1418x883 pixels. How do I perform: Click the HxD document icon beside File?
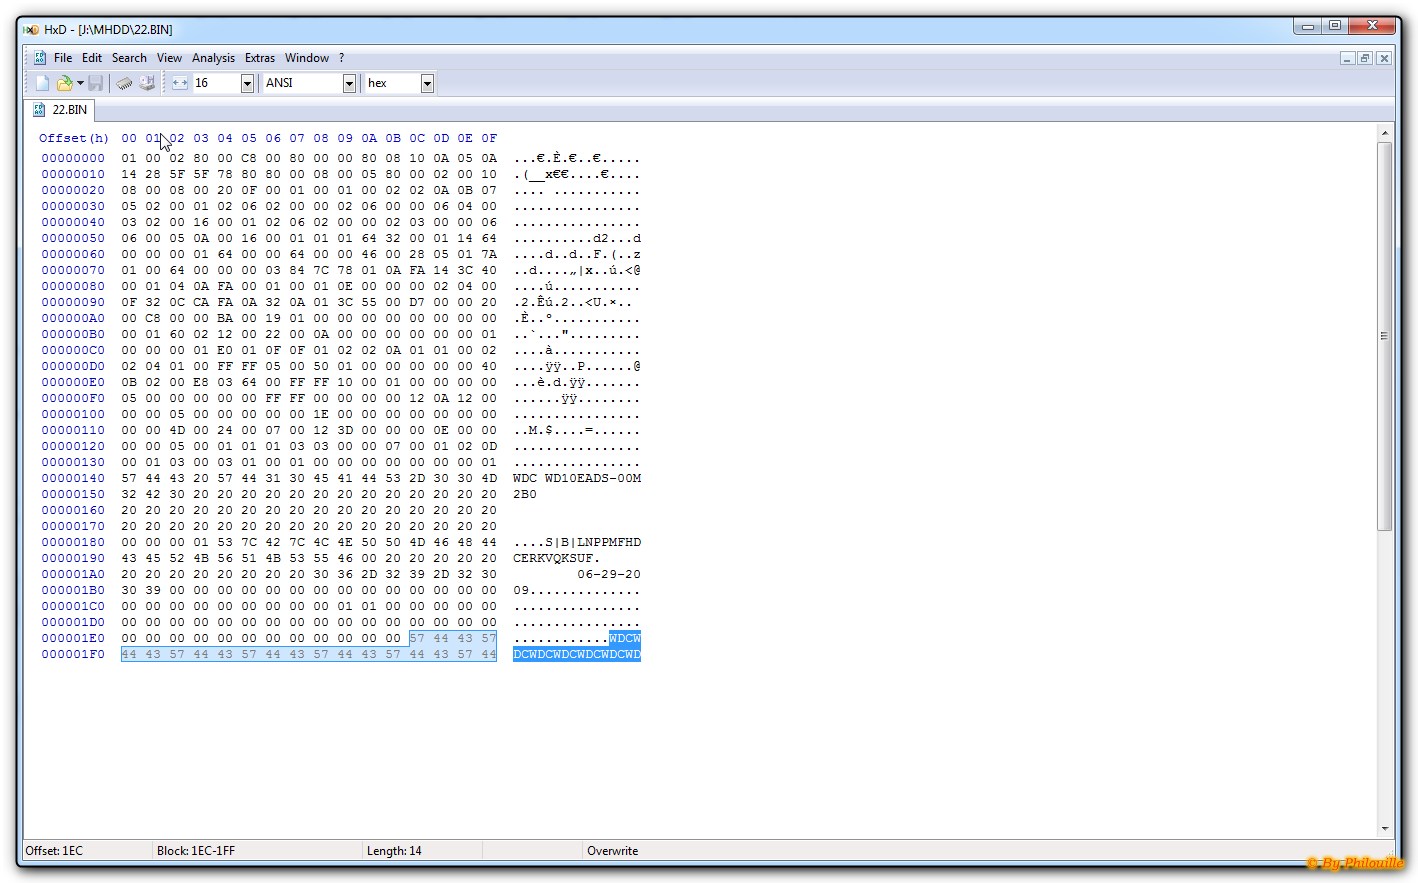tap(40, 58)
